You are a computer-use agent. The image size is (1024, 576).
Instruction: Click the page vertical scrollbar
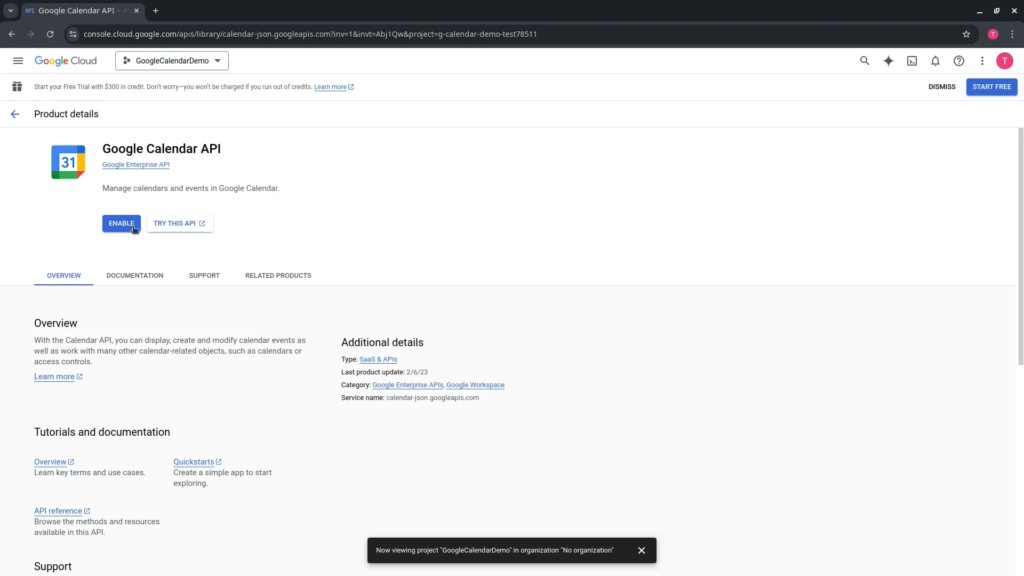point(1020,247)
